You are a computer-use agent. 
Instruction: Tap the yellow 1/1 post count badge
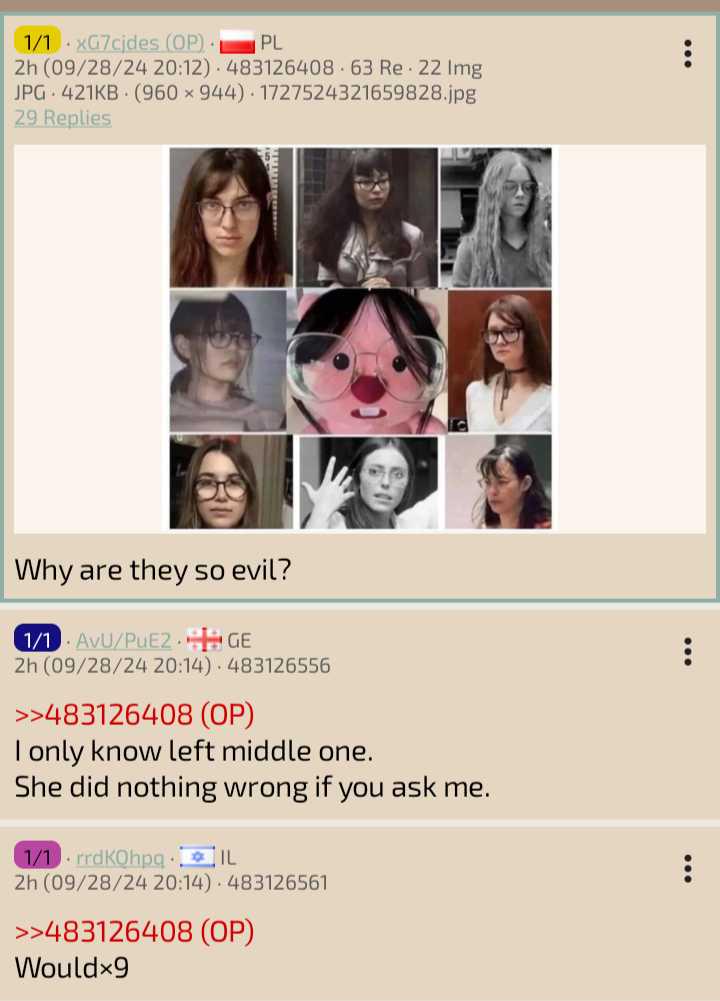[x=37, y=42]
